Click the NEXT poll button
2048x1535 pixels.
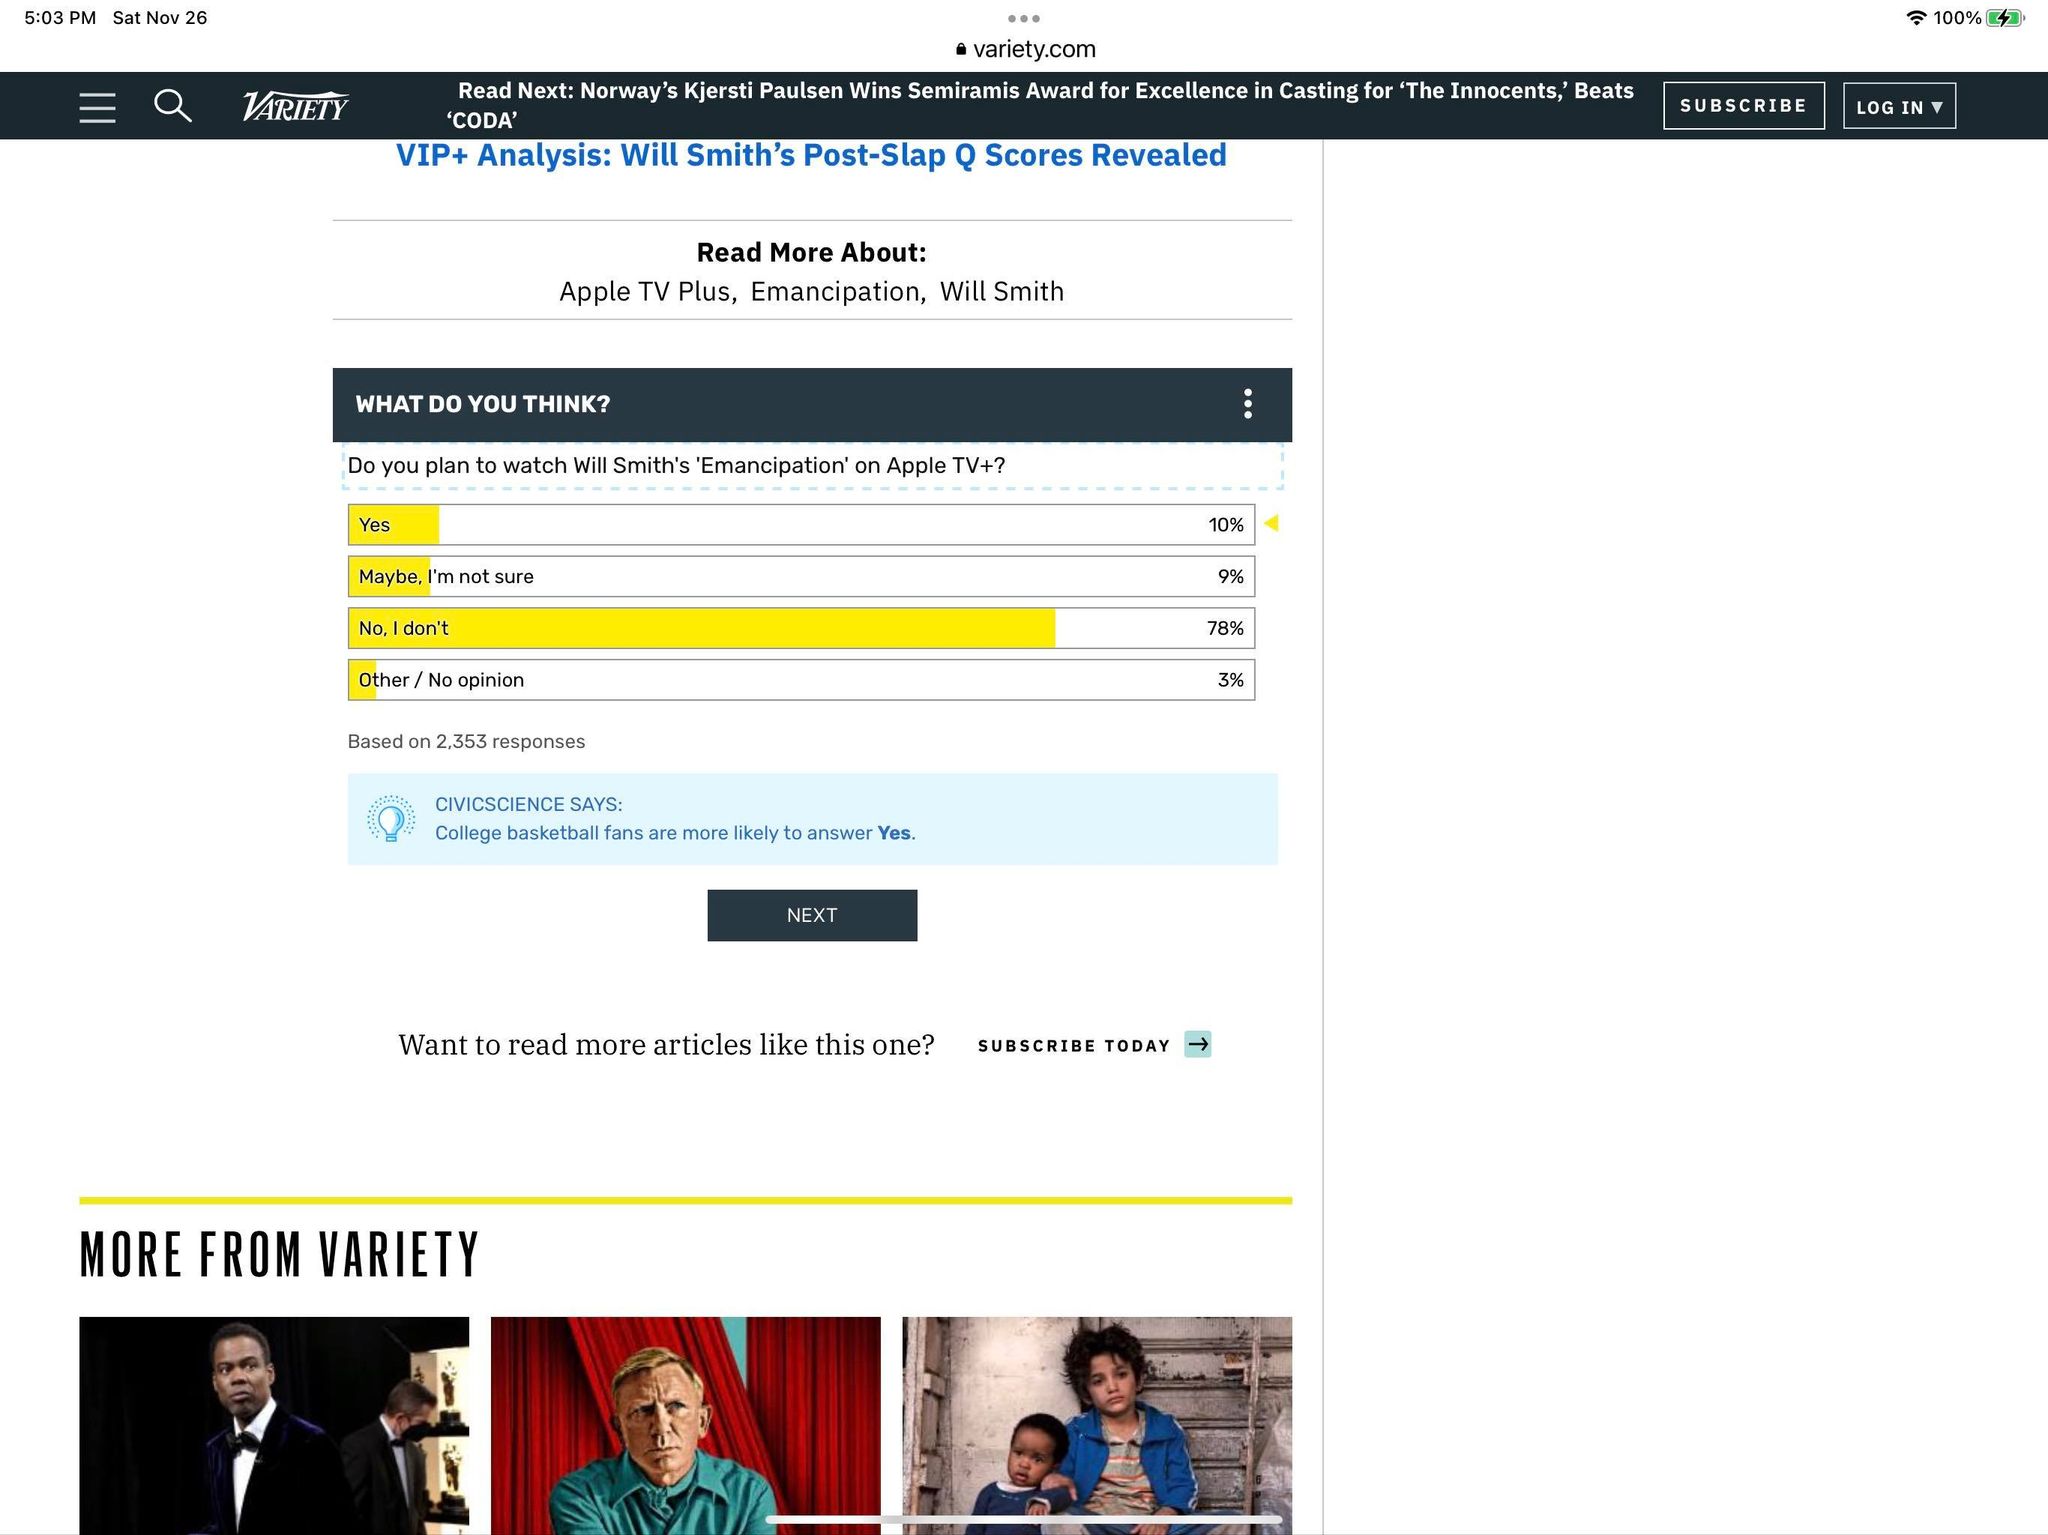[x=812, y=915]
